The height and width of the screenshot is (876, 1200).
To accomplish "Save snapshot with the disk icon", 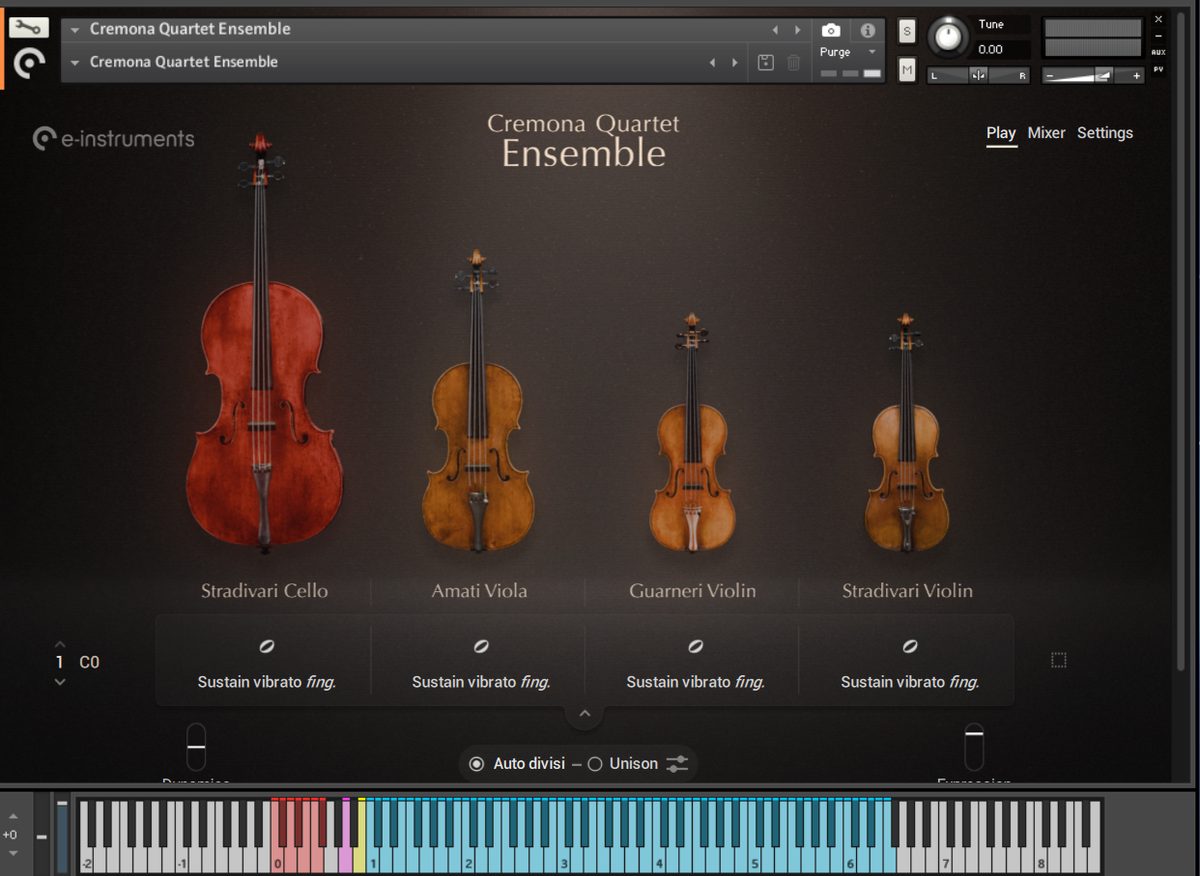I will [x=765, y=62].
